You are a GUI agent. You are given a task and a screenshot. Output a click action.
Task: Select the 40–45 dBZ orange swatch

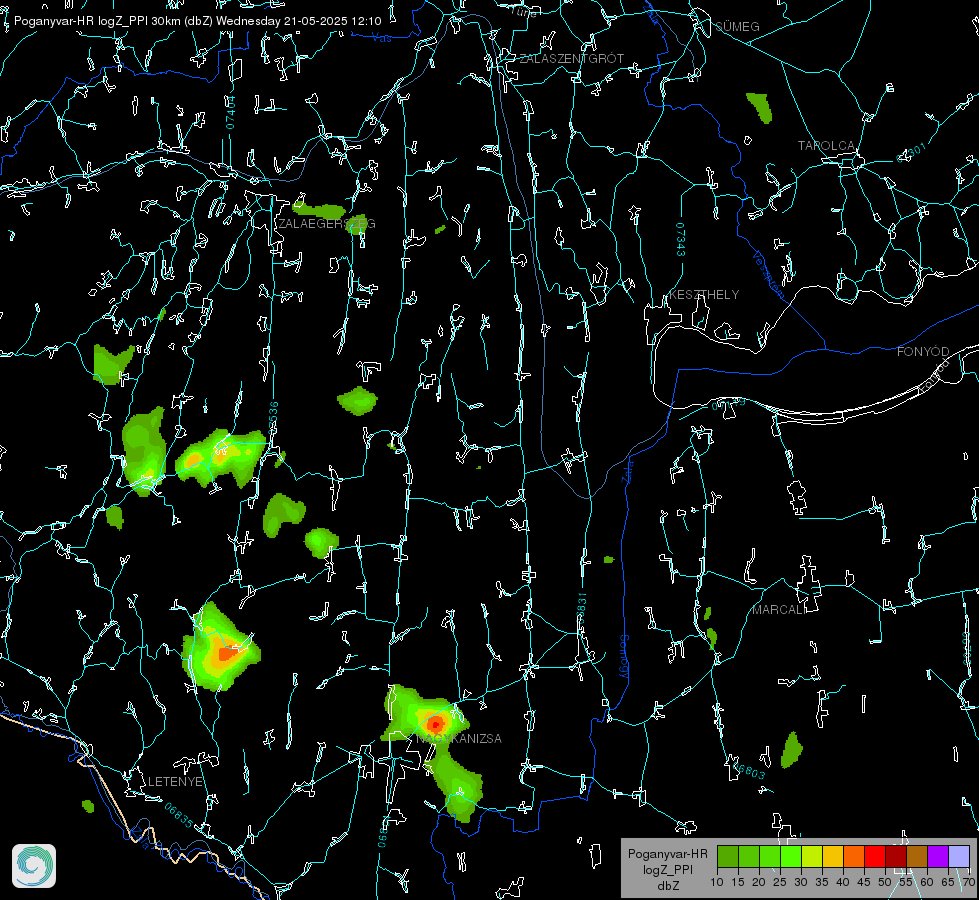coord(854,856)
